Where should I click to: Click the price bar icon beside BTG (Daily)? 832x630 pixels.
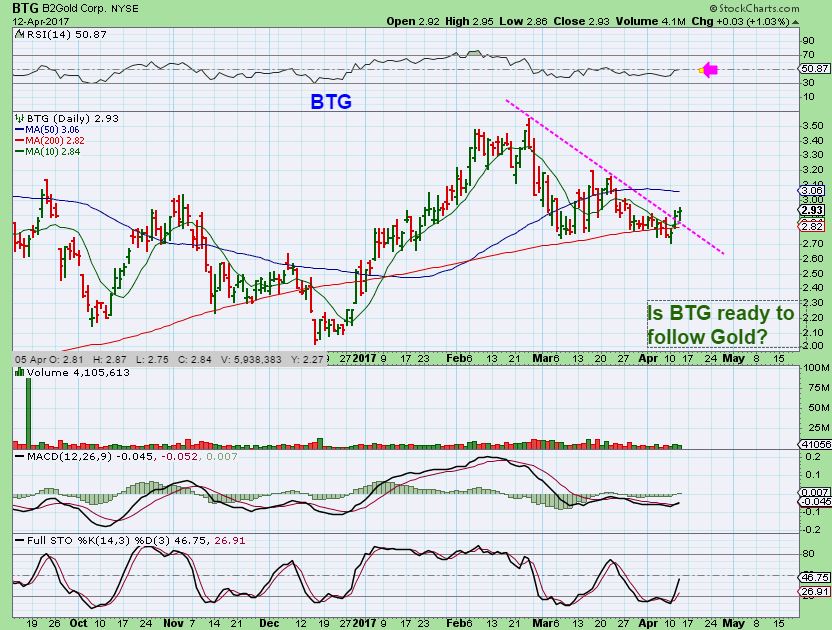(x=20, y=118)
